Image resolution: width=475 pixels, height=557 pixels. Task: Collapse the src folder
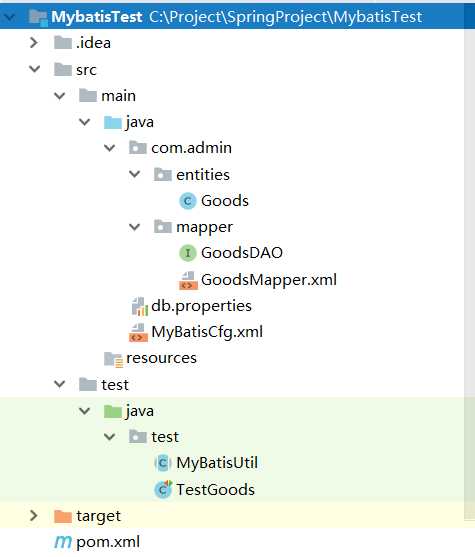pos(34,69)
